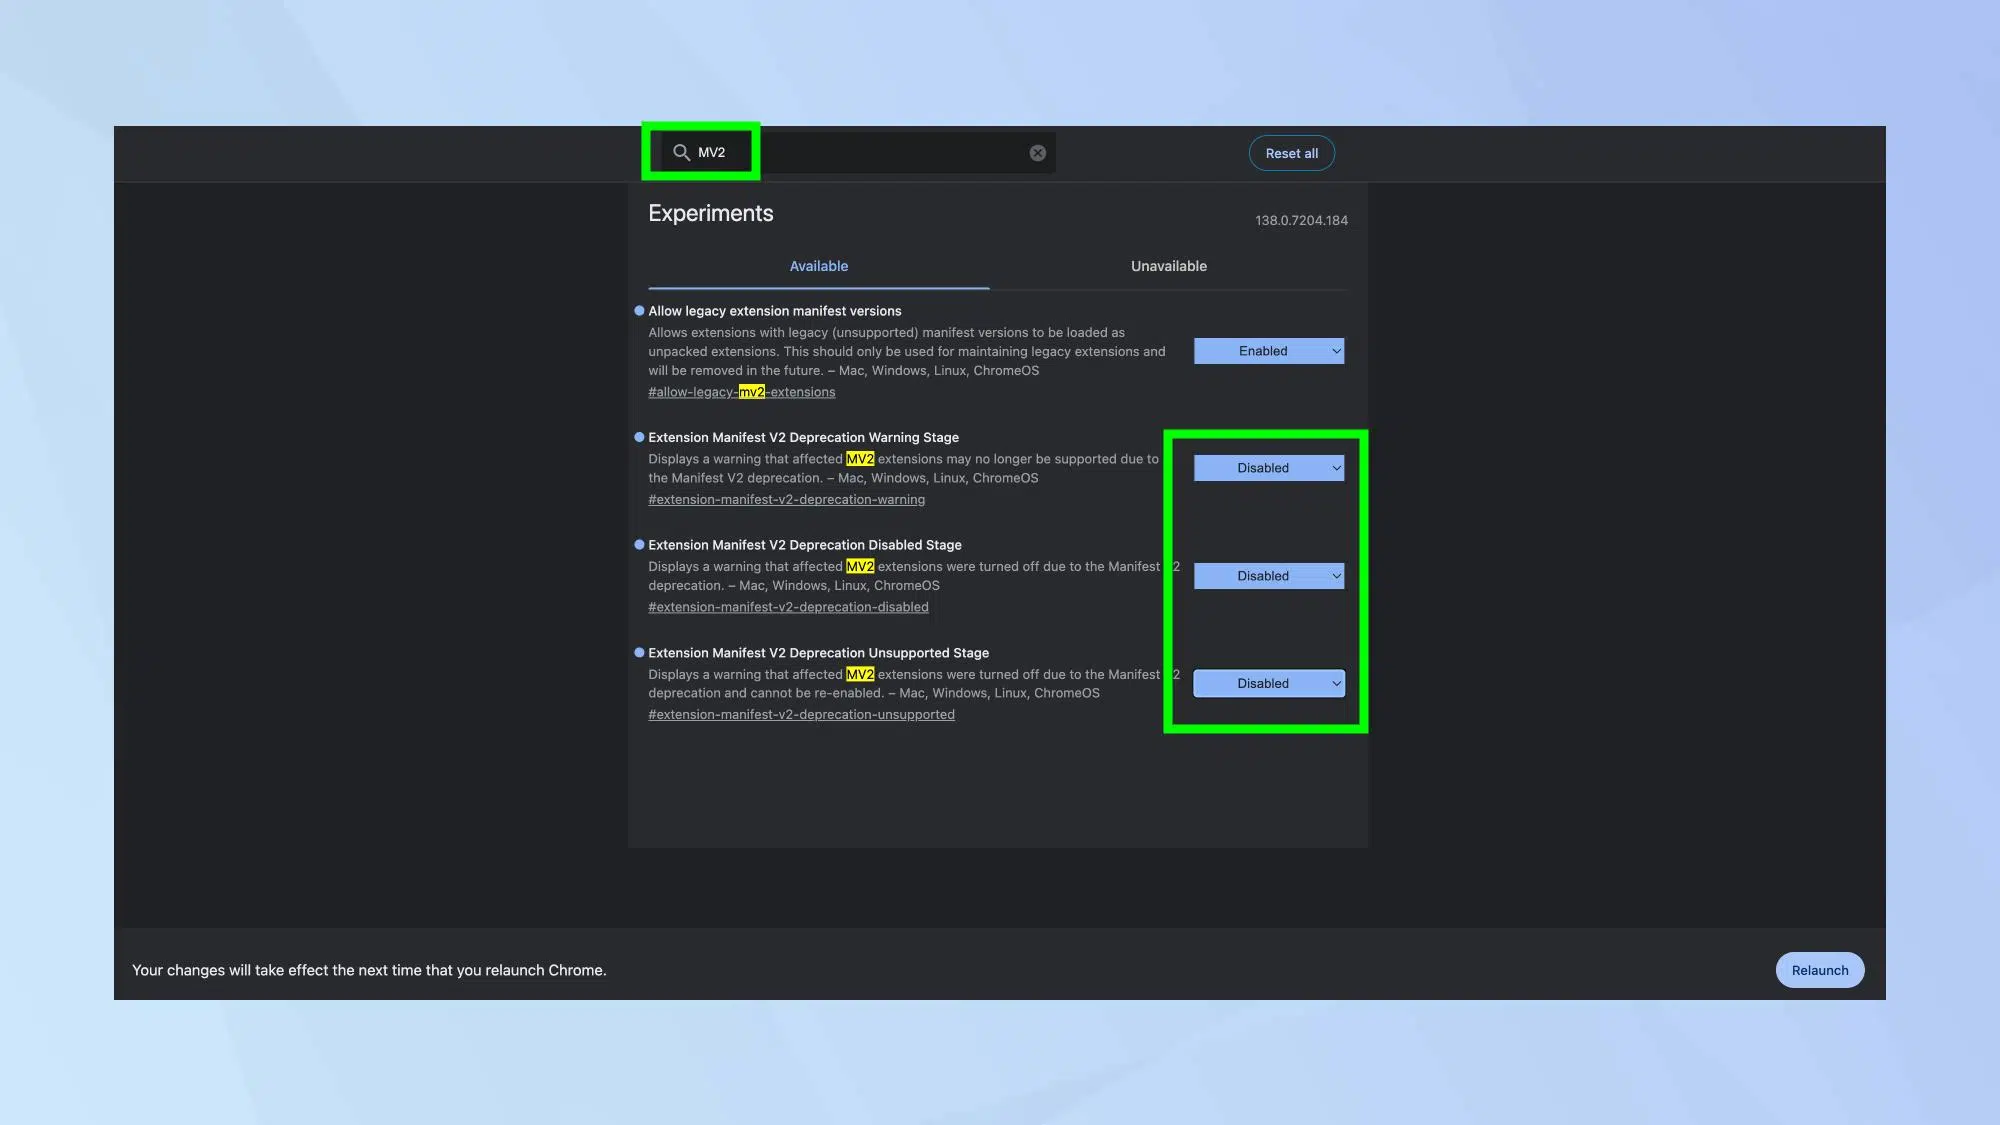The height and width of the screenshot is (1125, 2000).
Task: Click the Relaunch button
Action: tap(1819, 970)
